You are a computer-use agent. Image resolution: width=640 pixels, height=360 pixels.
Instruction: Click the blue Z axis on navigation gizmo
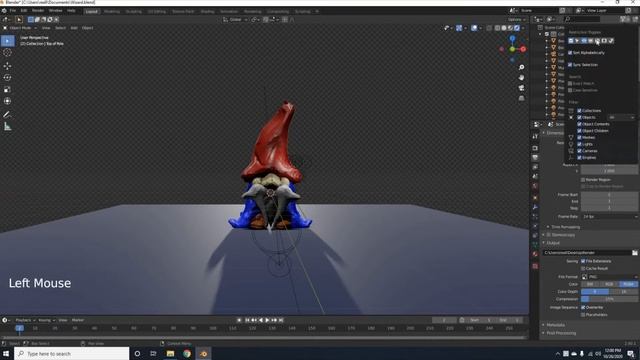(x=512, y=38)
